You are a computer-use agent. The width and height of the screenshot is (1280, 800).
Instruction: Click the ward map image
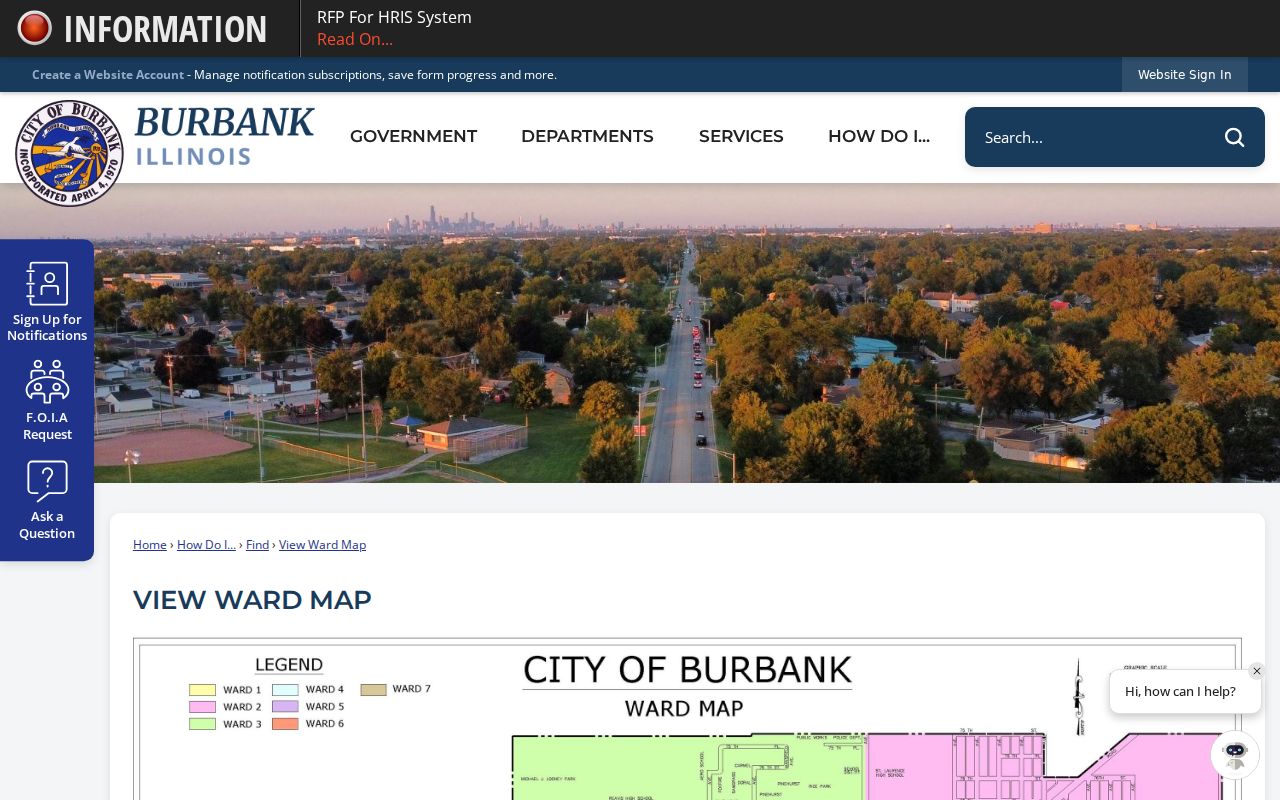click(687, 719)
